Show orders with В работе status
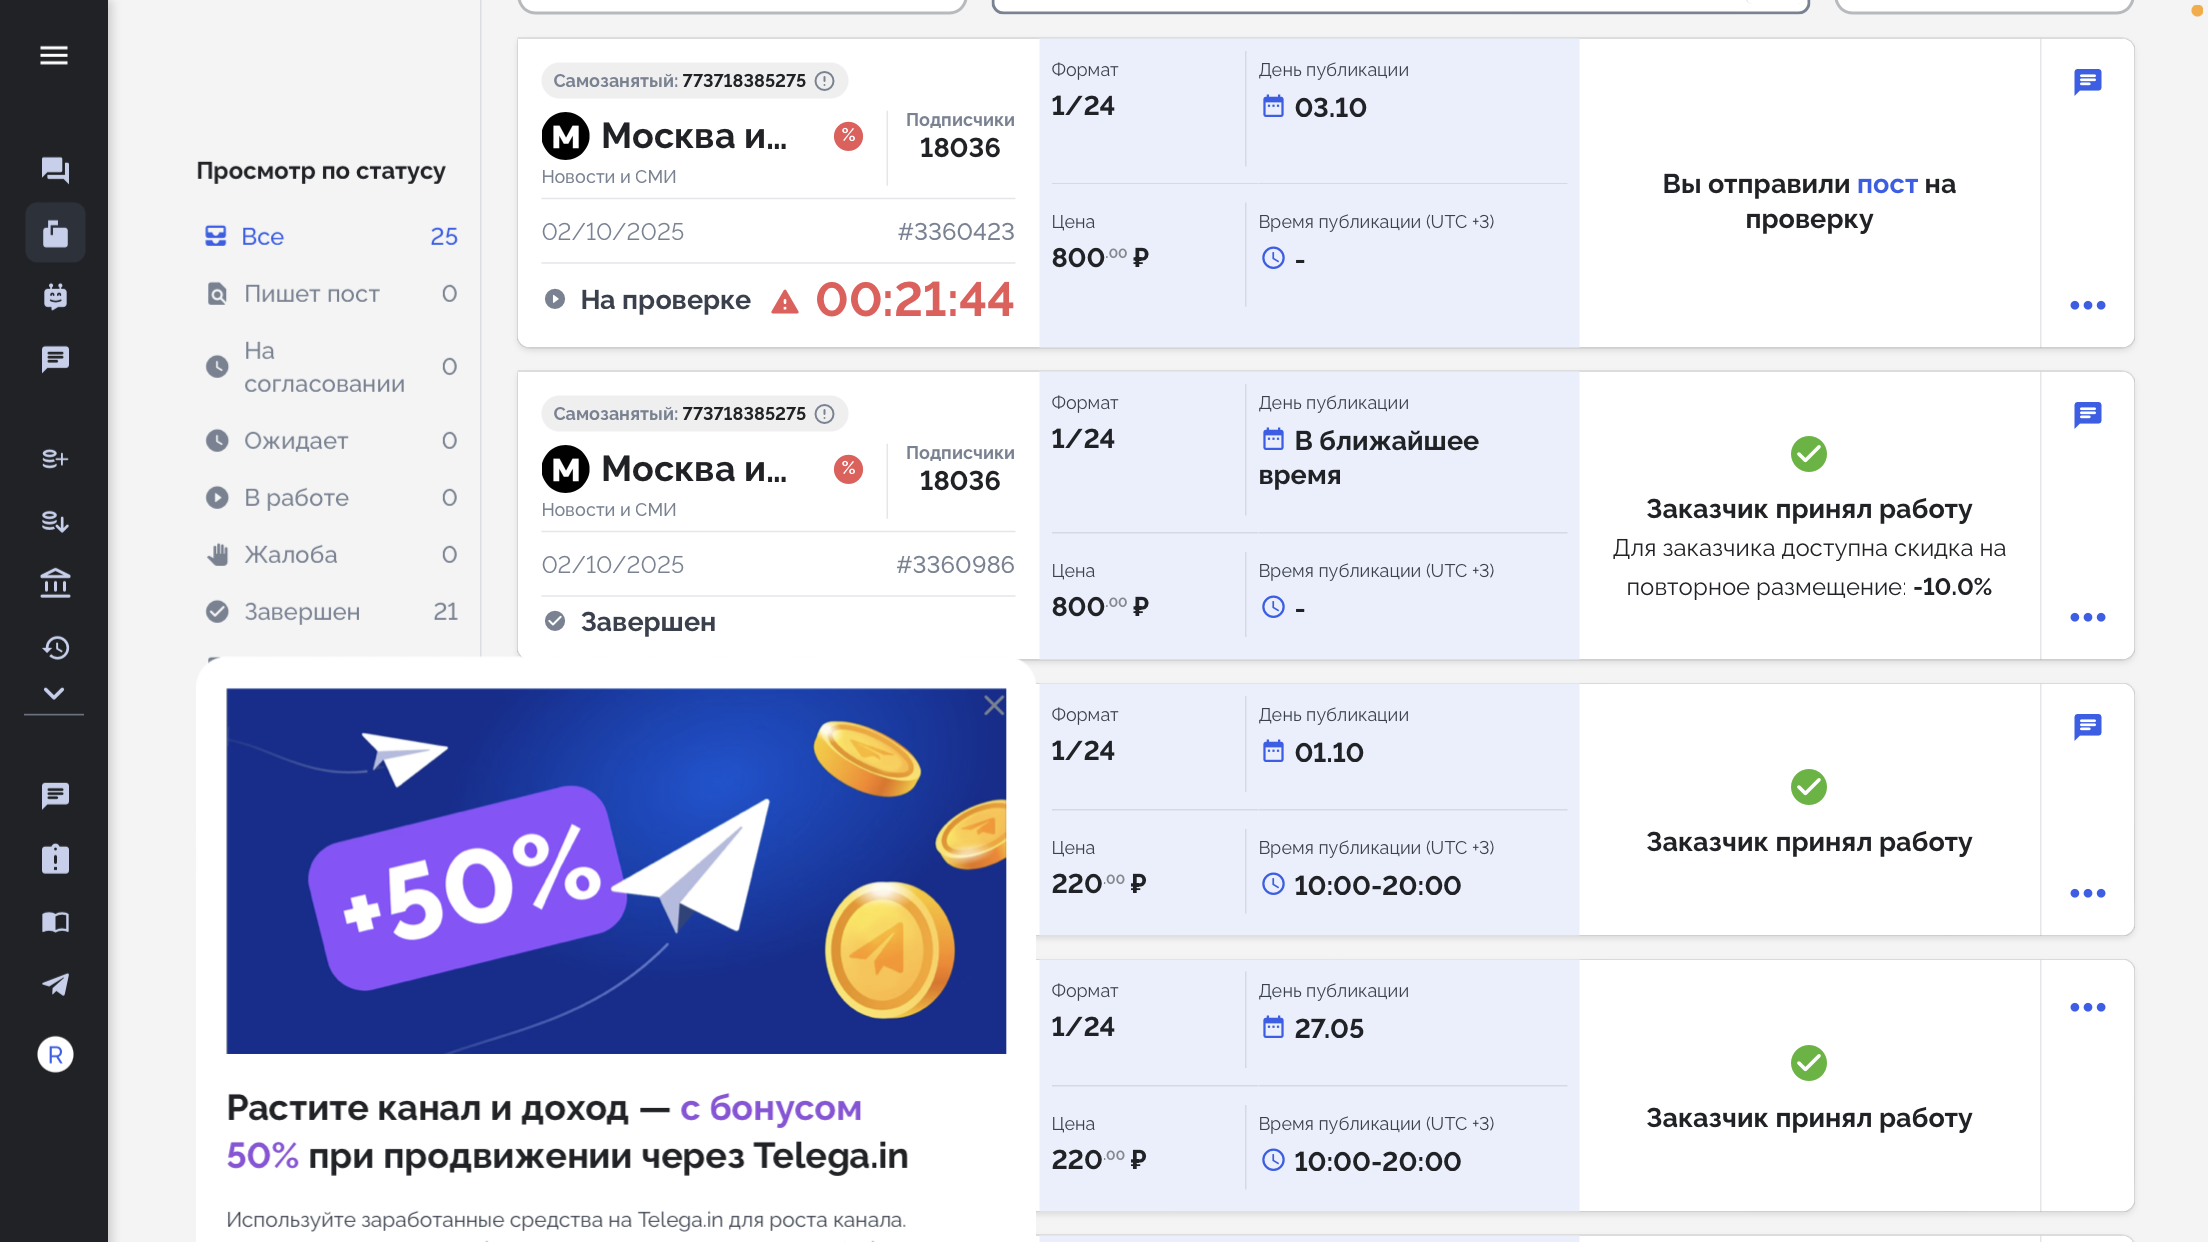The height and width of the screenshot is (1242, 2208). (296, 497)
